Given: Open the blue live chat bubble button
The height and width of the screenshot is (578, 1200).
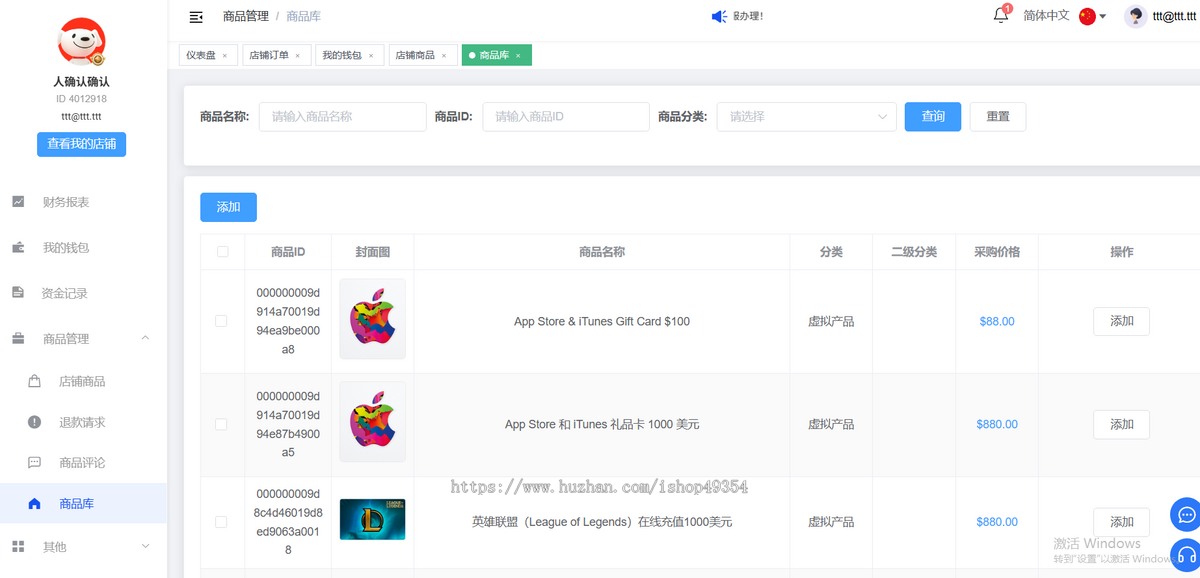Looking at the screenshot, I should click(x=1186, y=515).
